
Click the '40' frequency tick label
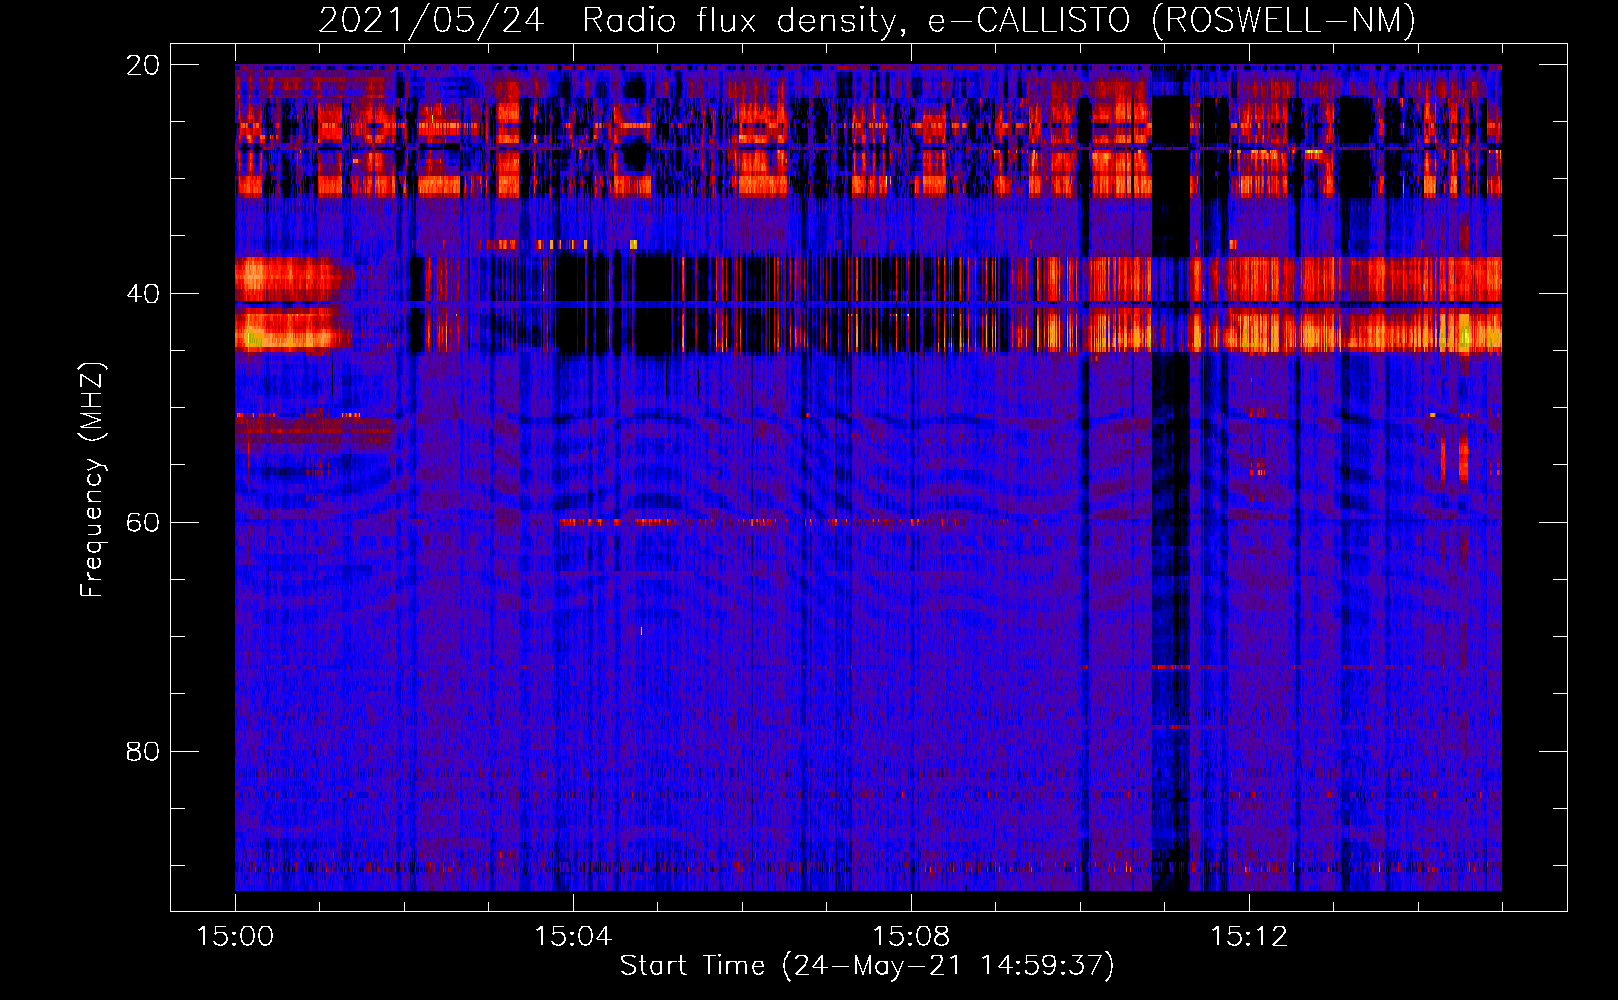[x=143, y=294]
